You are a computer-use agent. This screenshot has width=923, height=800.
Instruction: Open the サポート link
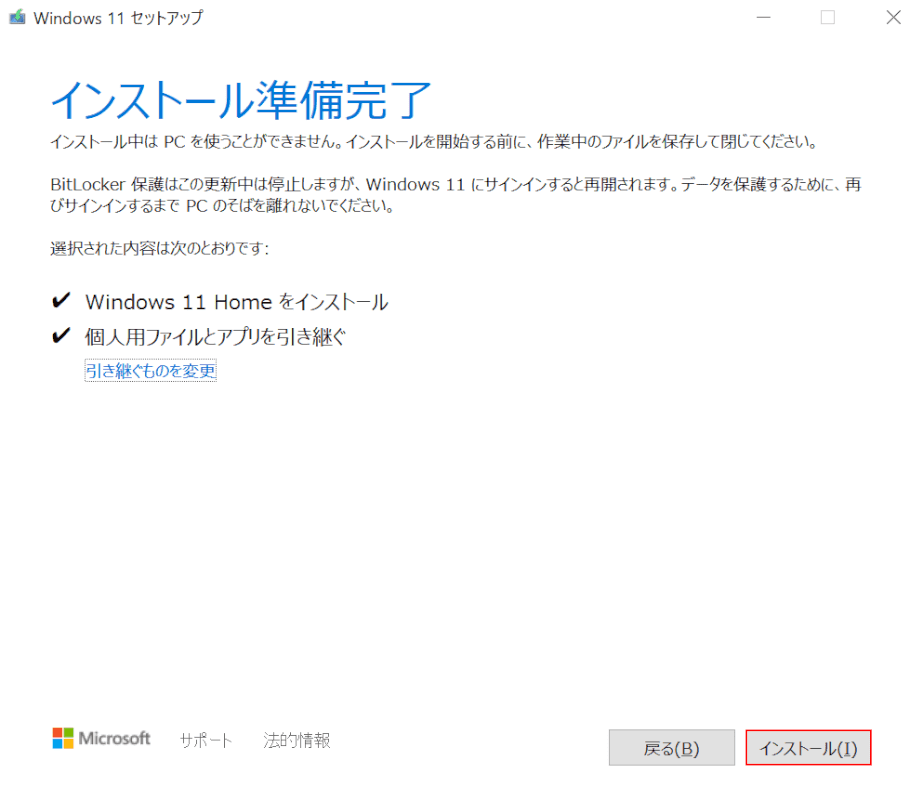point(205,740)
